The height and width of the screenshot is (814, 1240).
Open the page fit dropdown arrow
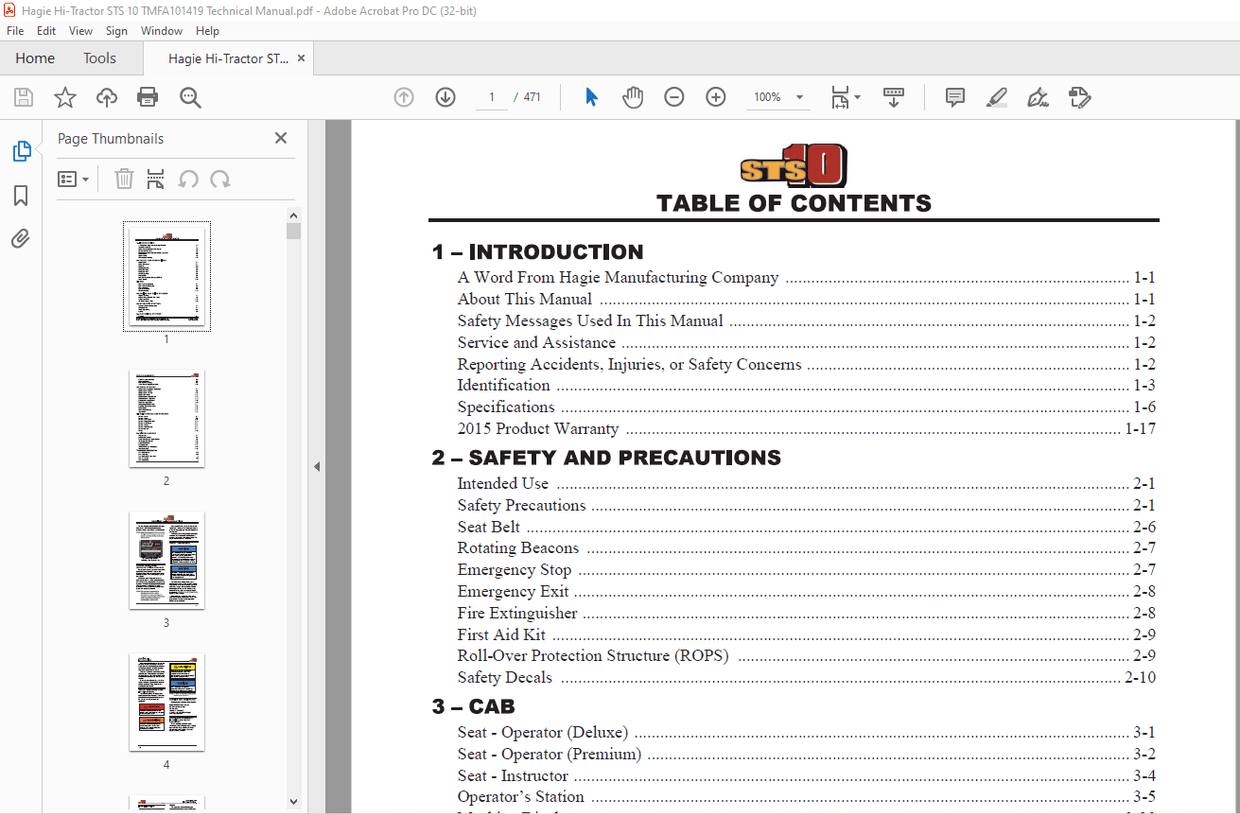coord(858,97)
